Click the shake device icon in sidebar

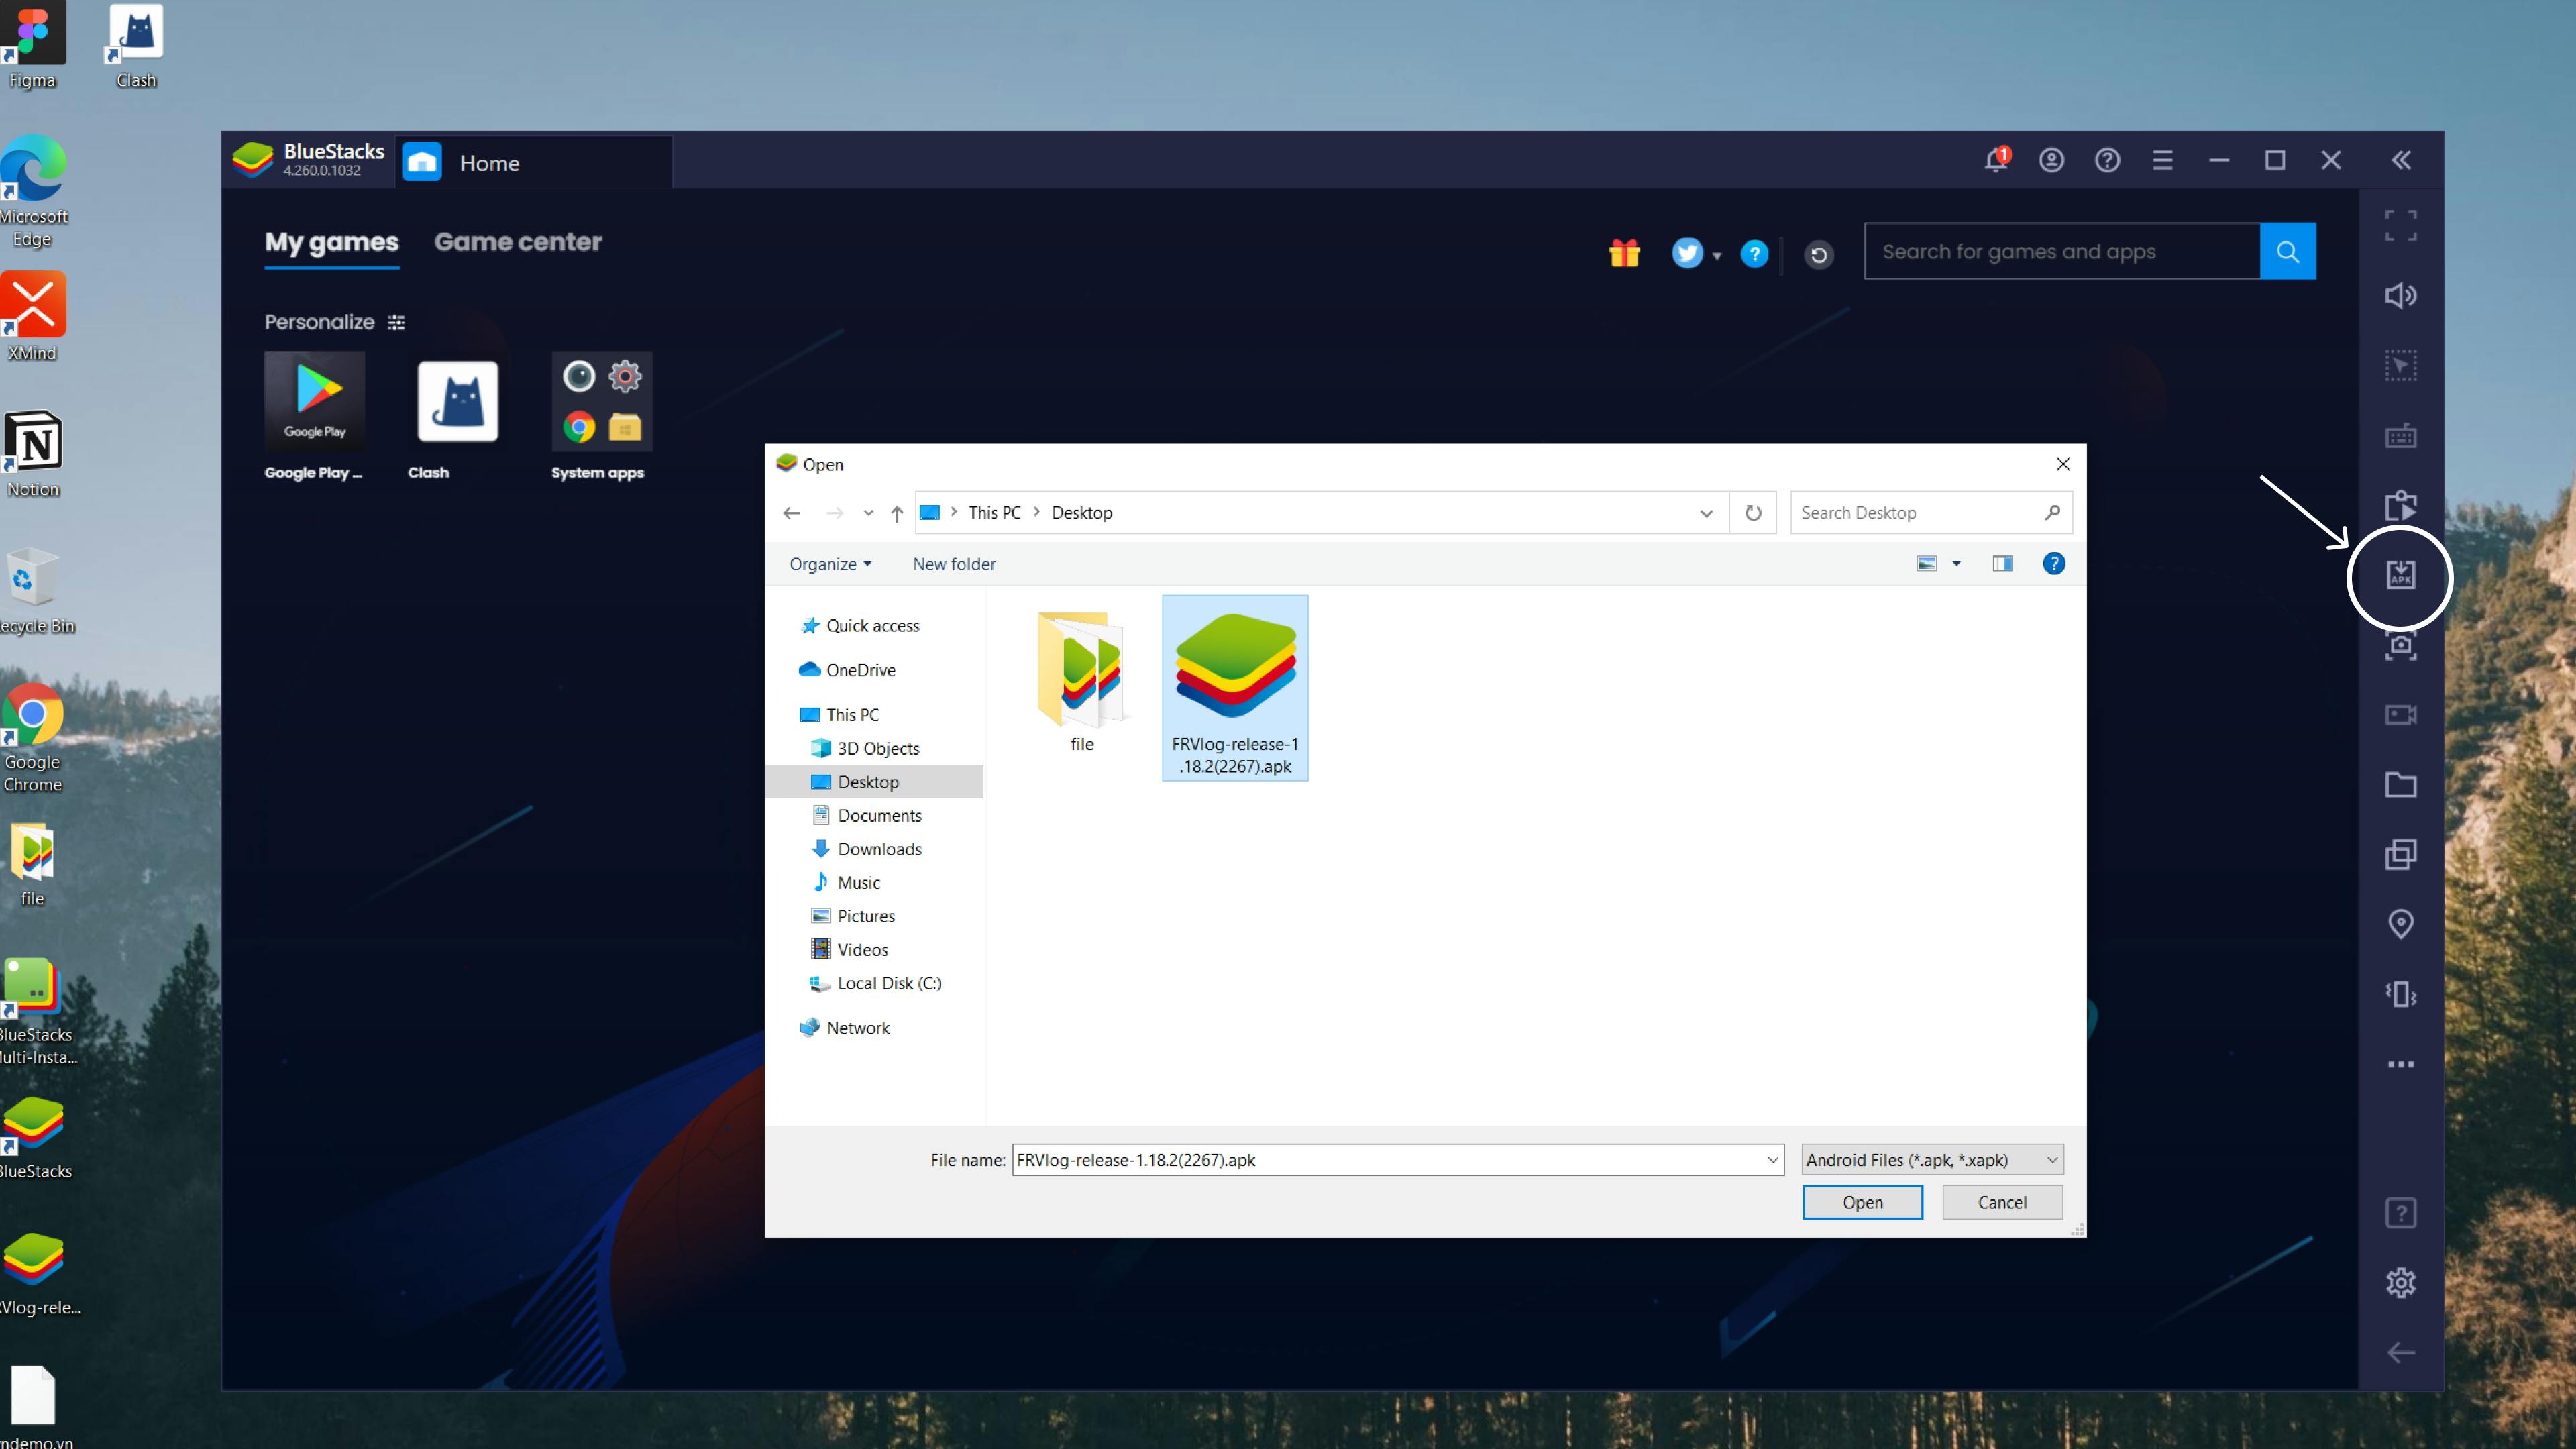pos(2401,994)
